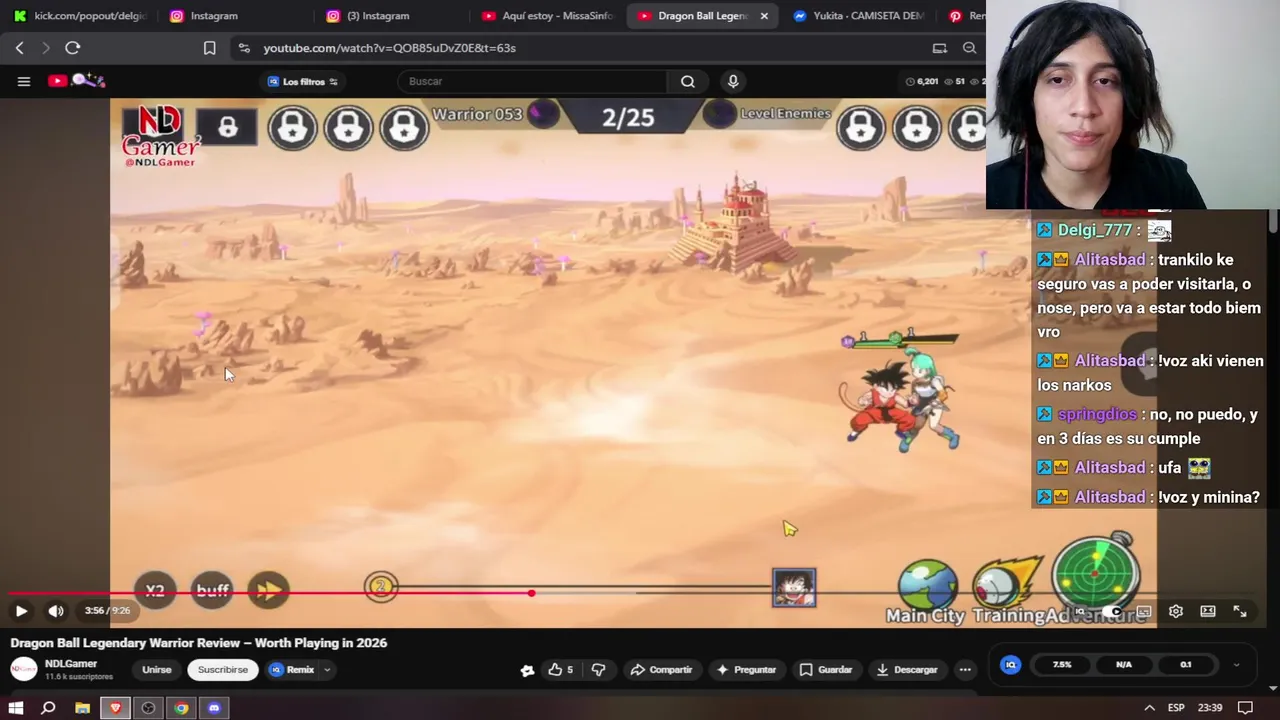Screen dimensions: 1280x720
Task: Open the cast screen icon
Action: tap(939, 48)
